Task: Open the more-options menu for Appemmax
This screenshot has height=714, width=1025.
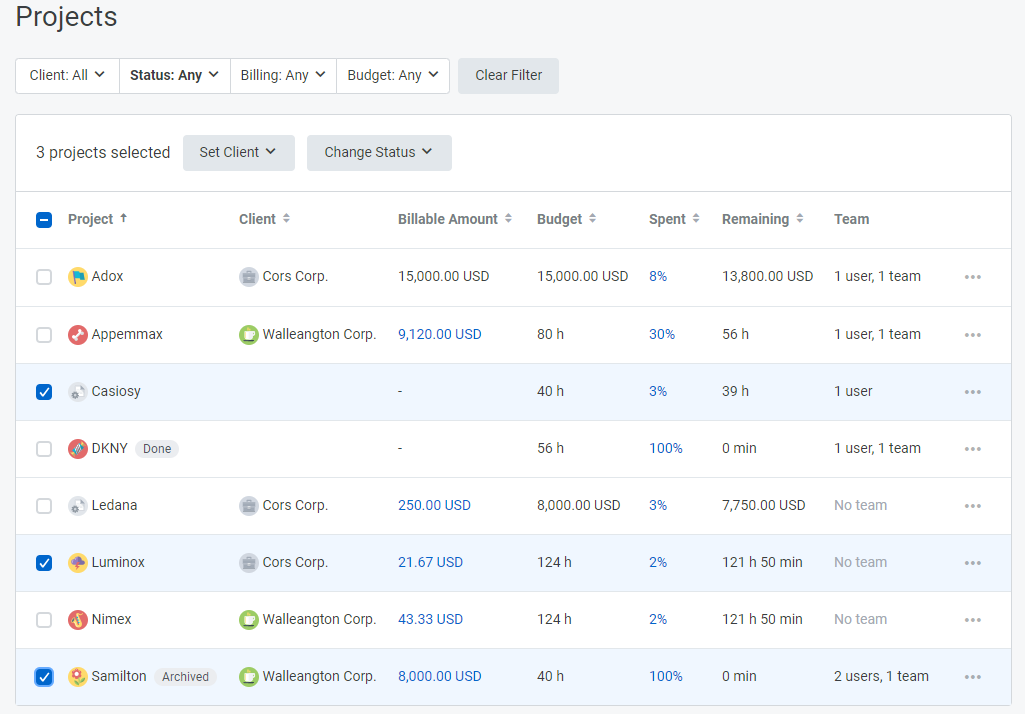Action: (x=973, y=335)
